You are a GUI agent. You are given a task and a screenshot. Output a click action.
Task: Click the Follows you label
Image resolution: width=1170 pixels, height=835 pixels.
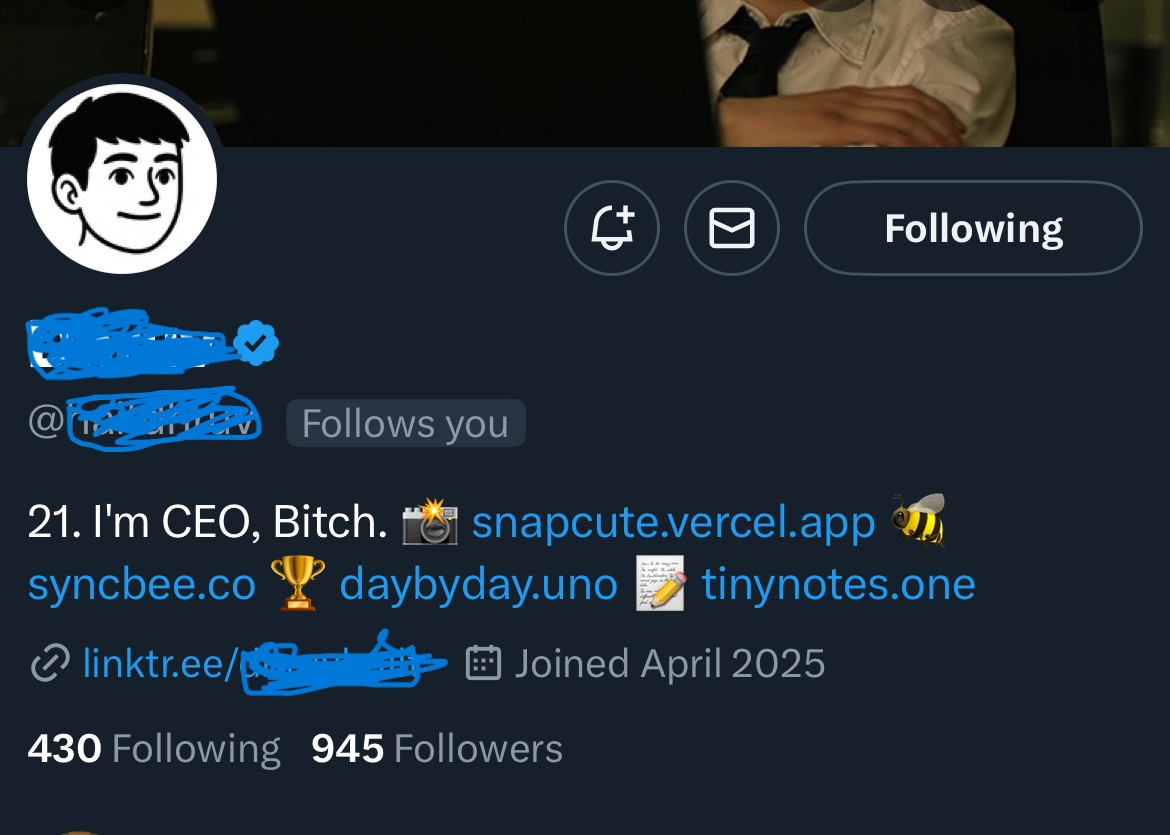pos(405,424)
